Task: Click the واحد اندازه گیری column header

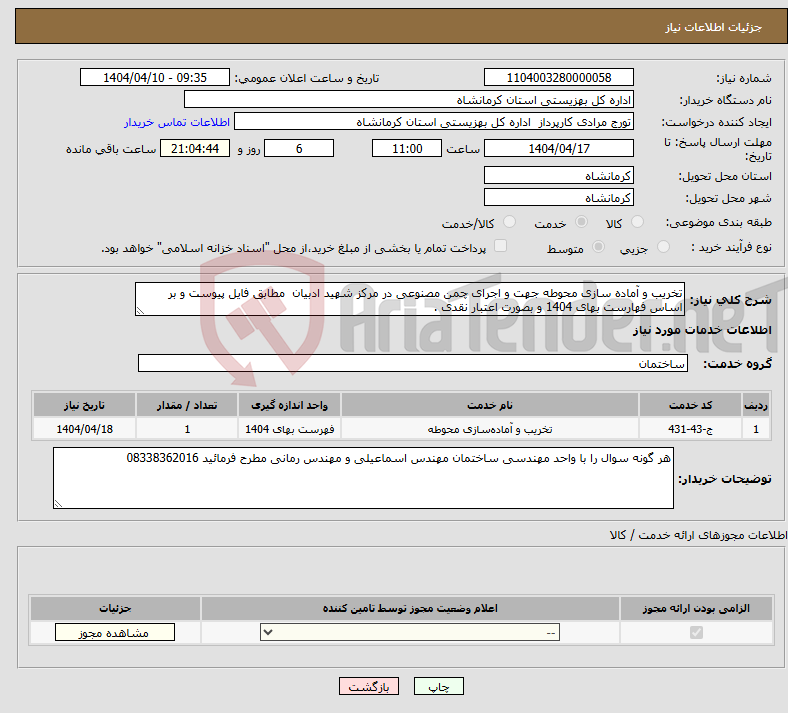Action: coord(289,405)
